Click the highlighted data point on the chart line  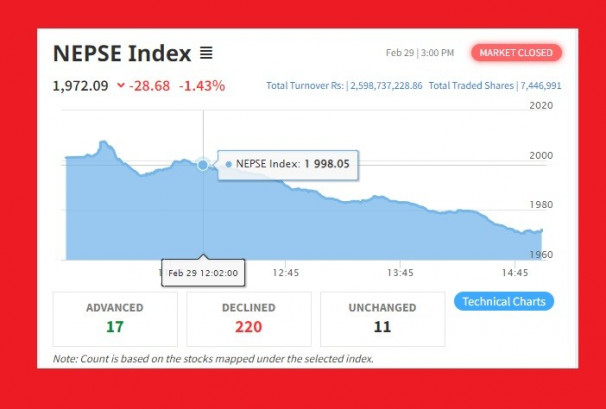203,164
